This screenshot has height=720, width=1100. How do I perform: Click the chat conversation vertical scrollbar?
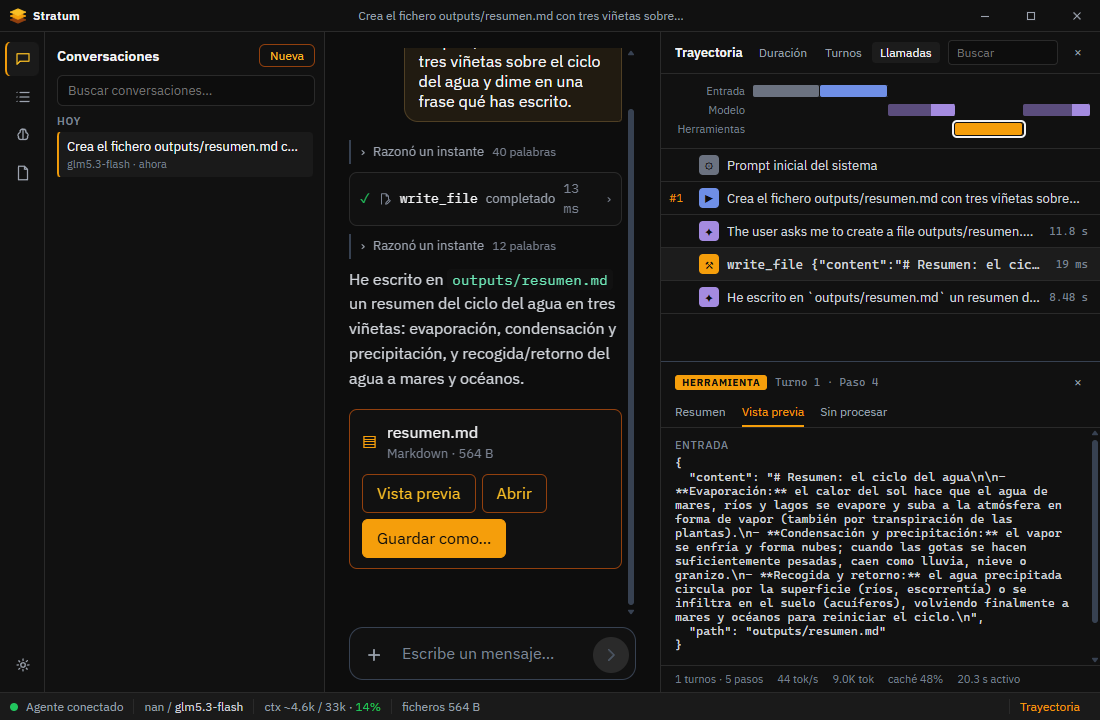[x=631, y=356]
